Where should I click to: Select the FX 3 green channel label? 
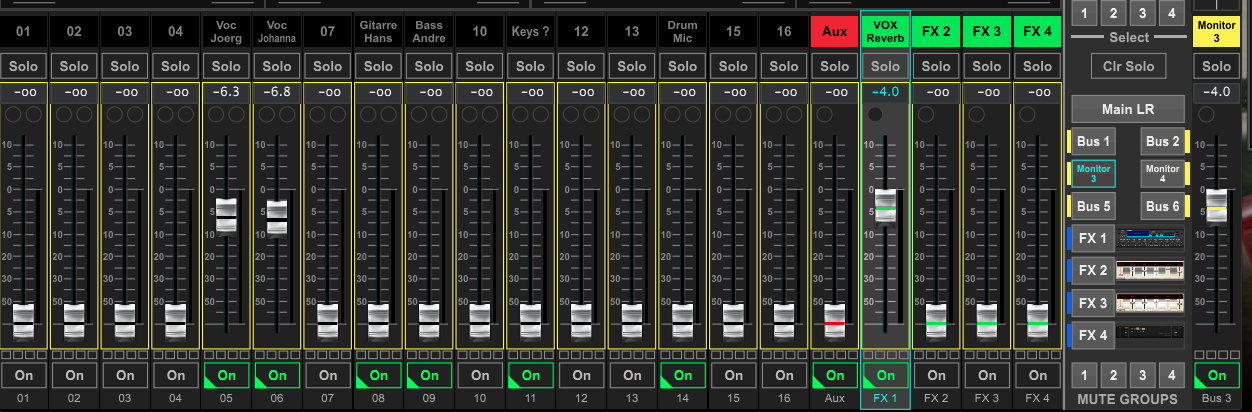(x=987, y=31)
